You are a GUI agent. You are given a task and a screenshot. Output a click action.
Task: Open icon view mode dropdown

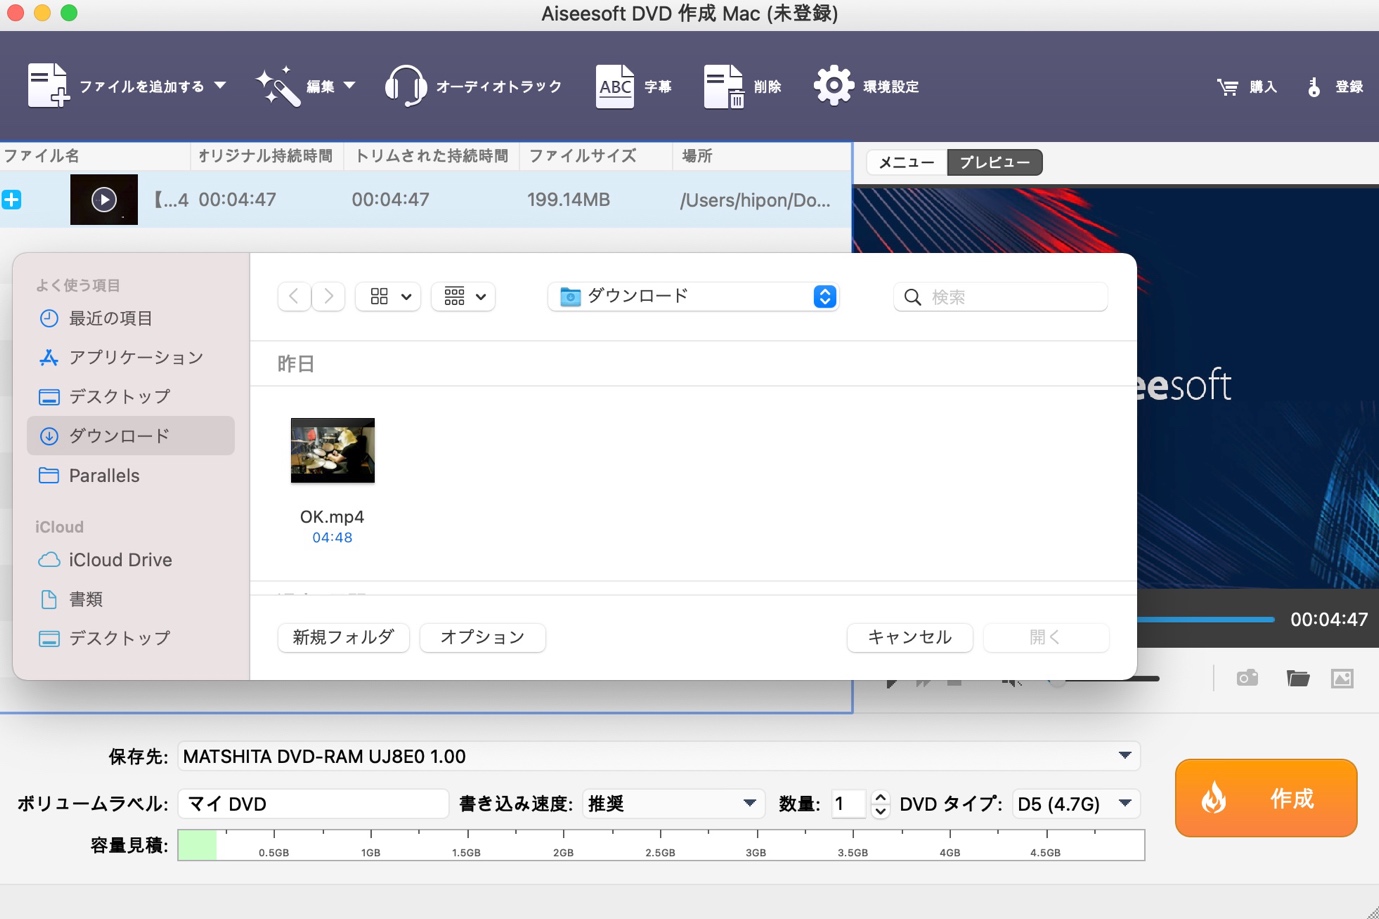coord(389,297)
